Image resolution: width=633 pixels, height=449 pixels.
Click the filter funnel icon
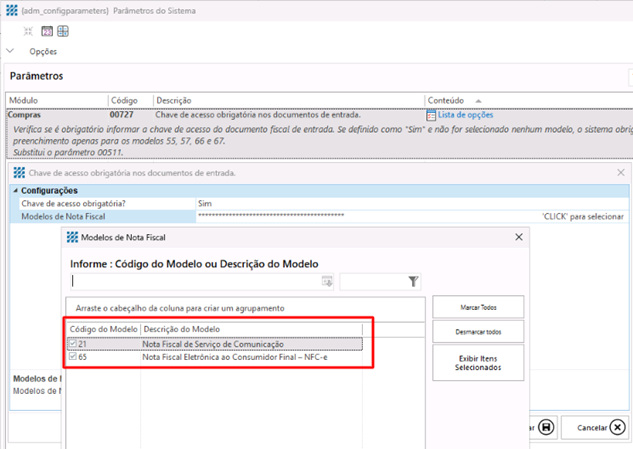point(413,282)
